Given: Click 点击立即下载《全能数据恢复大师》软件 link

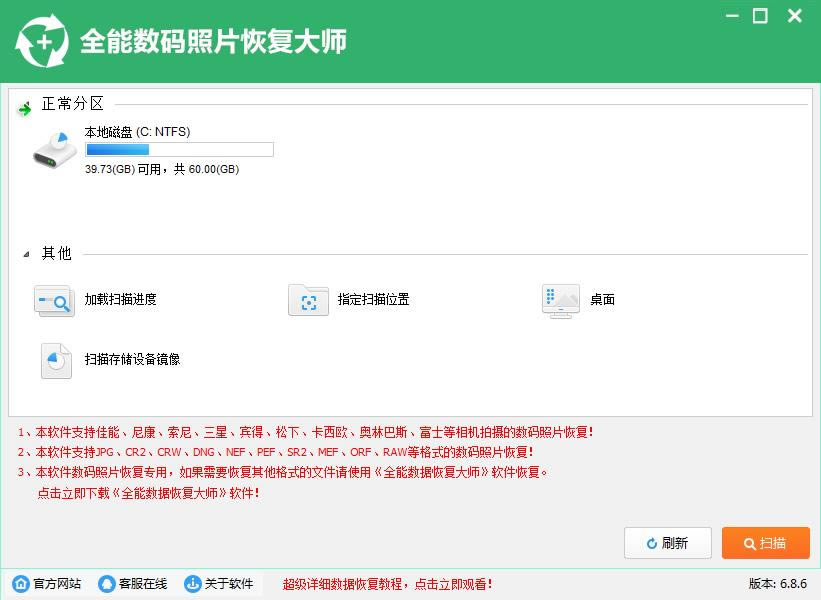Looking at the screenshot, I should click(x=149, y=493).
